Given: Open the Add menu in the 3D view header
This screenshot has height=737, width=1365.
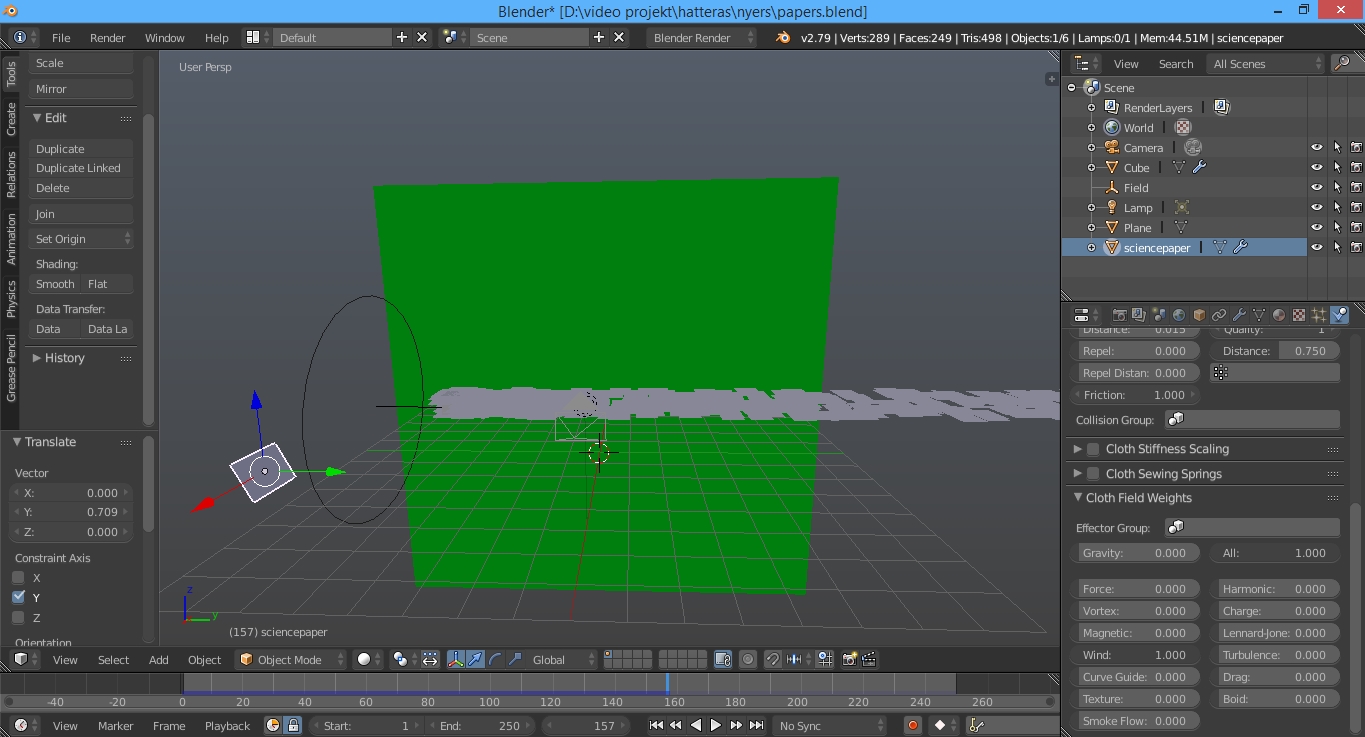Looking at the screenshot, I should point(159,659).
